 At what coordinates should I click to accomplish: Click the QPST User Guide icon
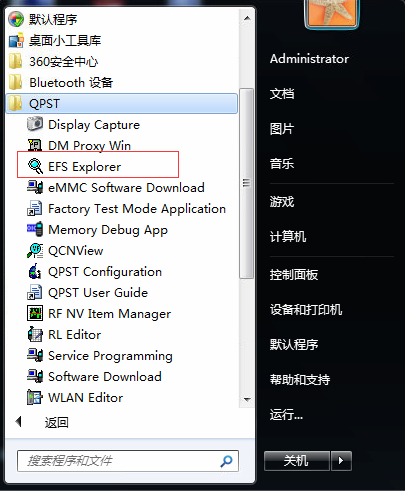pos(35,292)
